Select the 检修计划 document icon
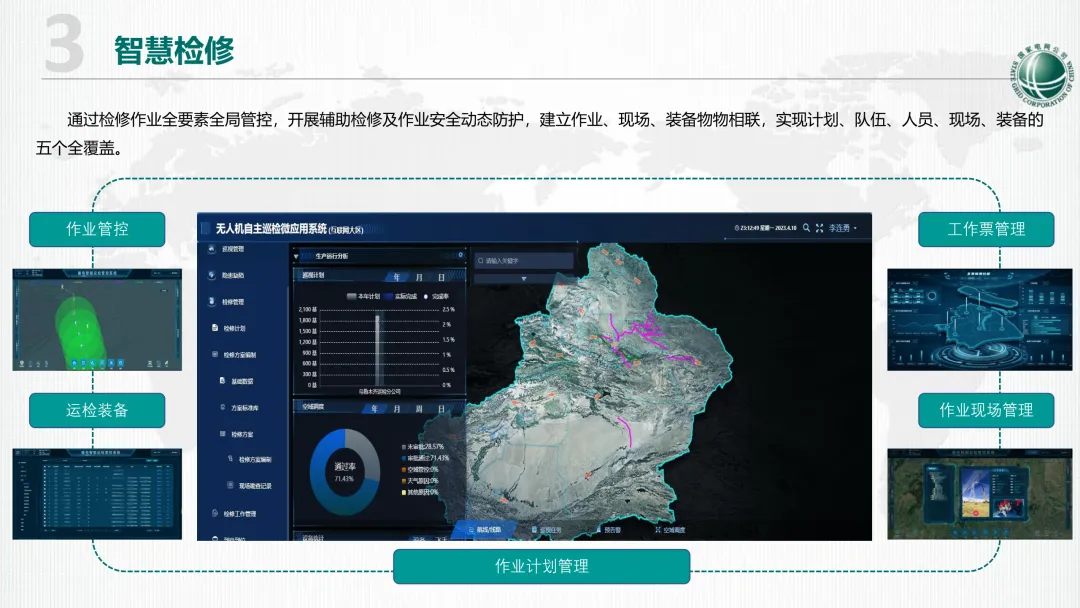Viewport: 1080px width, 608px height. click(x=216, y=328)
